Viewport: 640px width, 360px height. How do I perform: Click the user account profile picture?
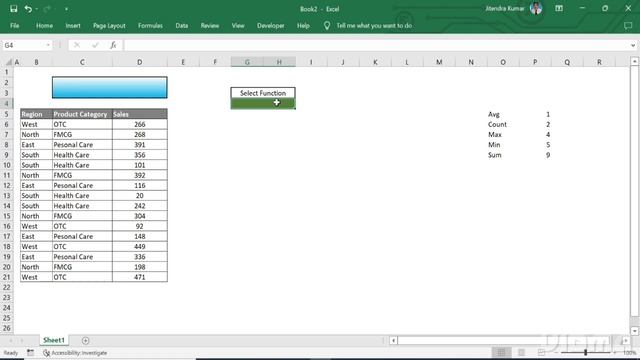point(536,8)
